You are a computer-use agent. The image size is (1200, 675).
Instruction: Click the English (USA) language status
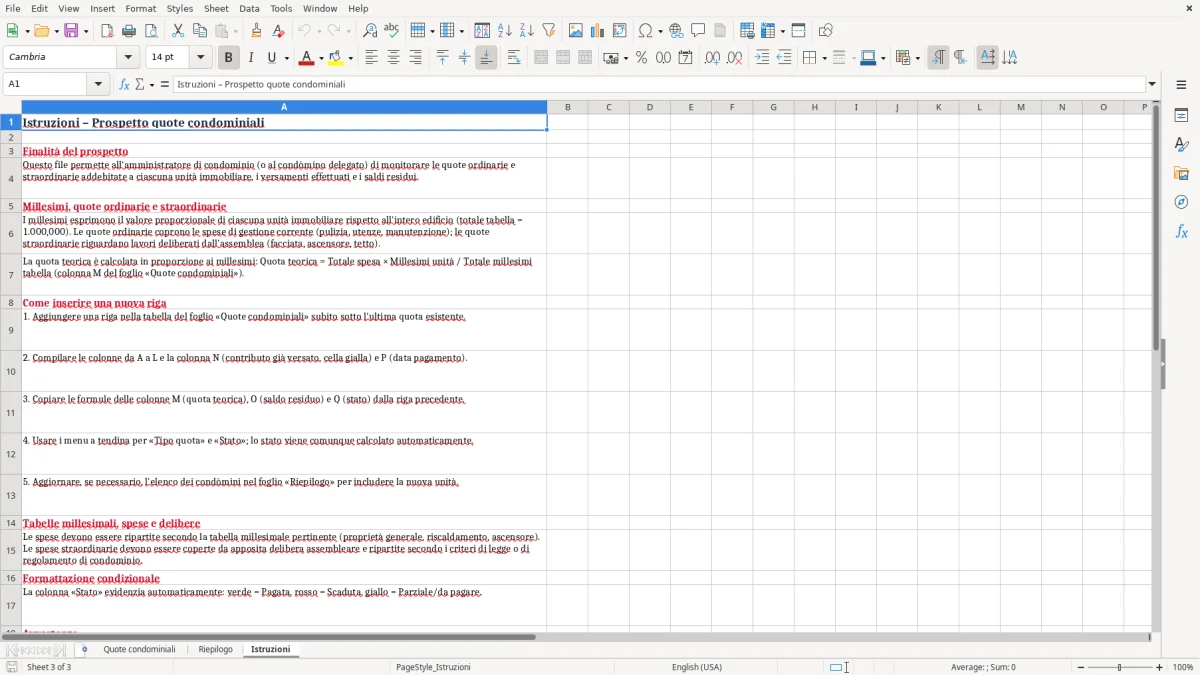697,667
